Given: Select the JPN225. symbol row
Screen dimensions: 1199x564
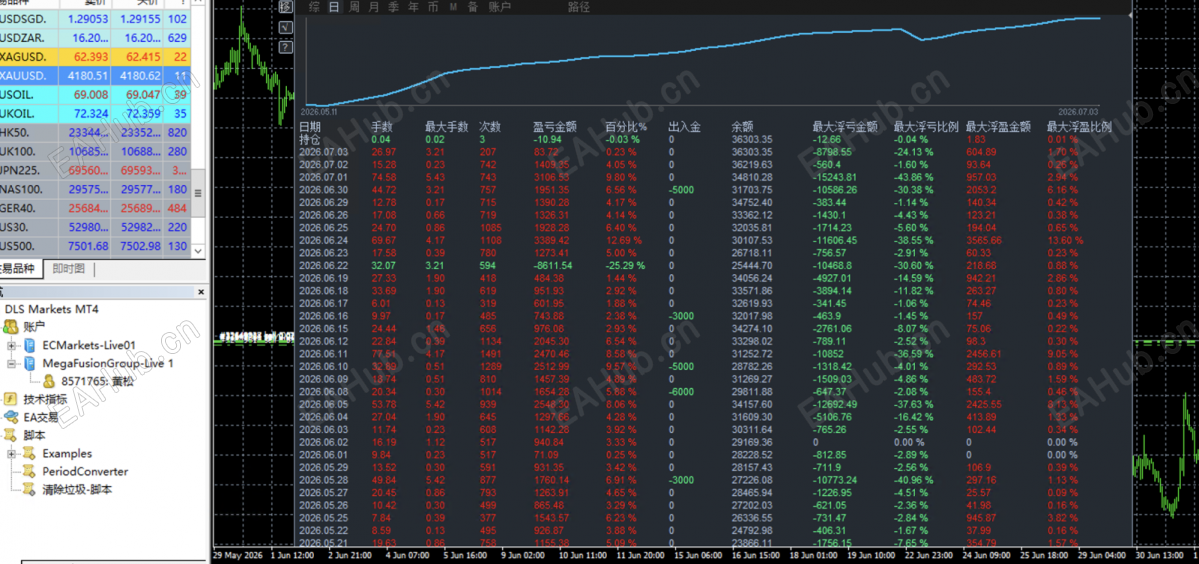Looking at the screenshot, I should [x=94, y=170].
